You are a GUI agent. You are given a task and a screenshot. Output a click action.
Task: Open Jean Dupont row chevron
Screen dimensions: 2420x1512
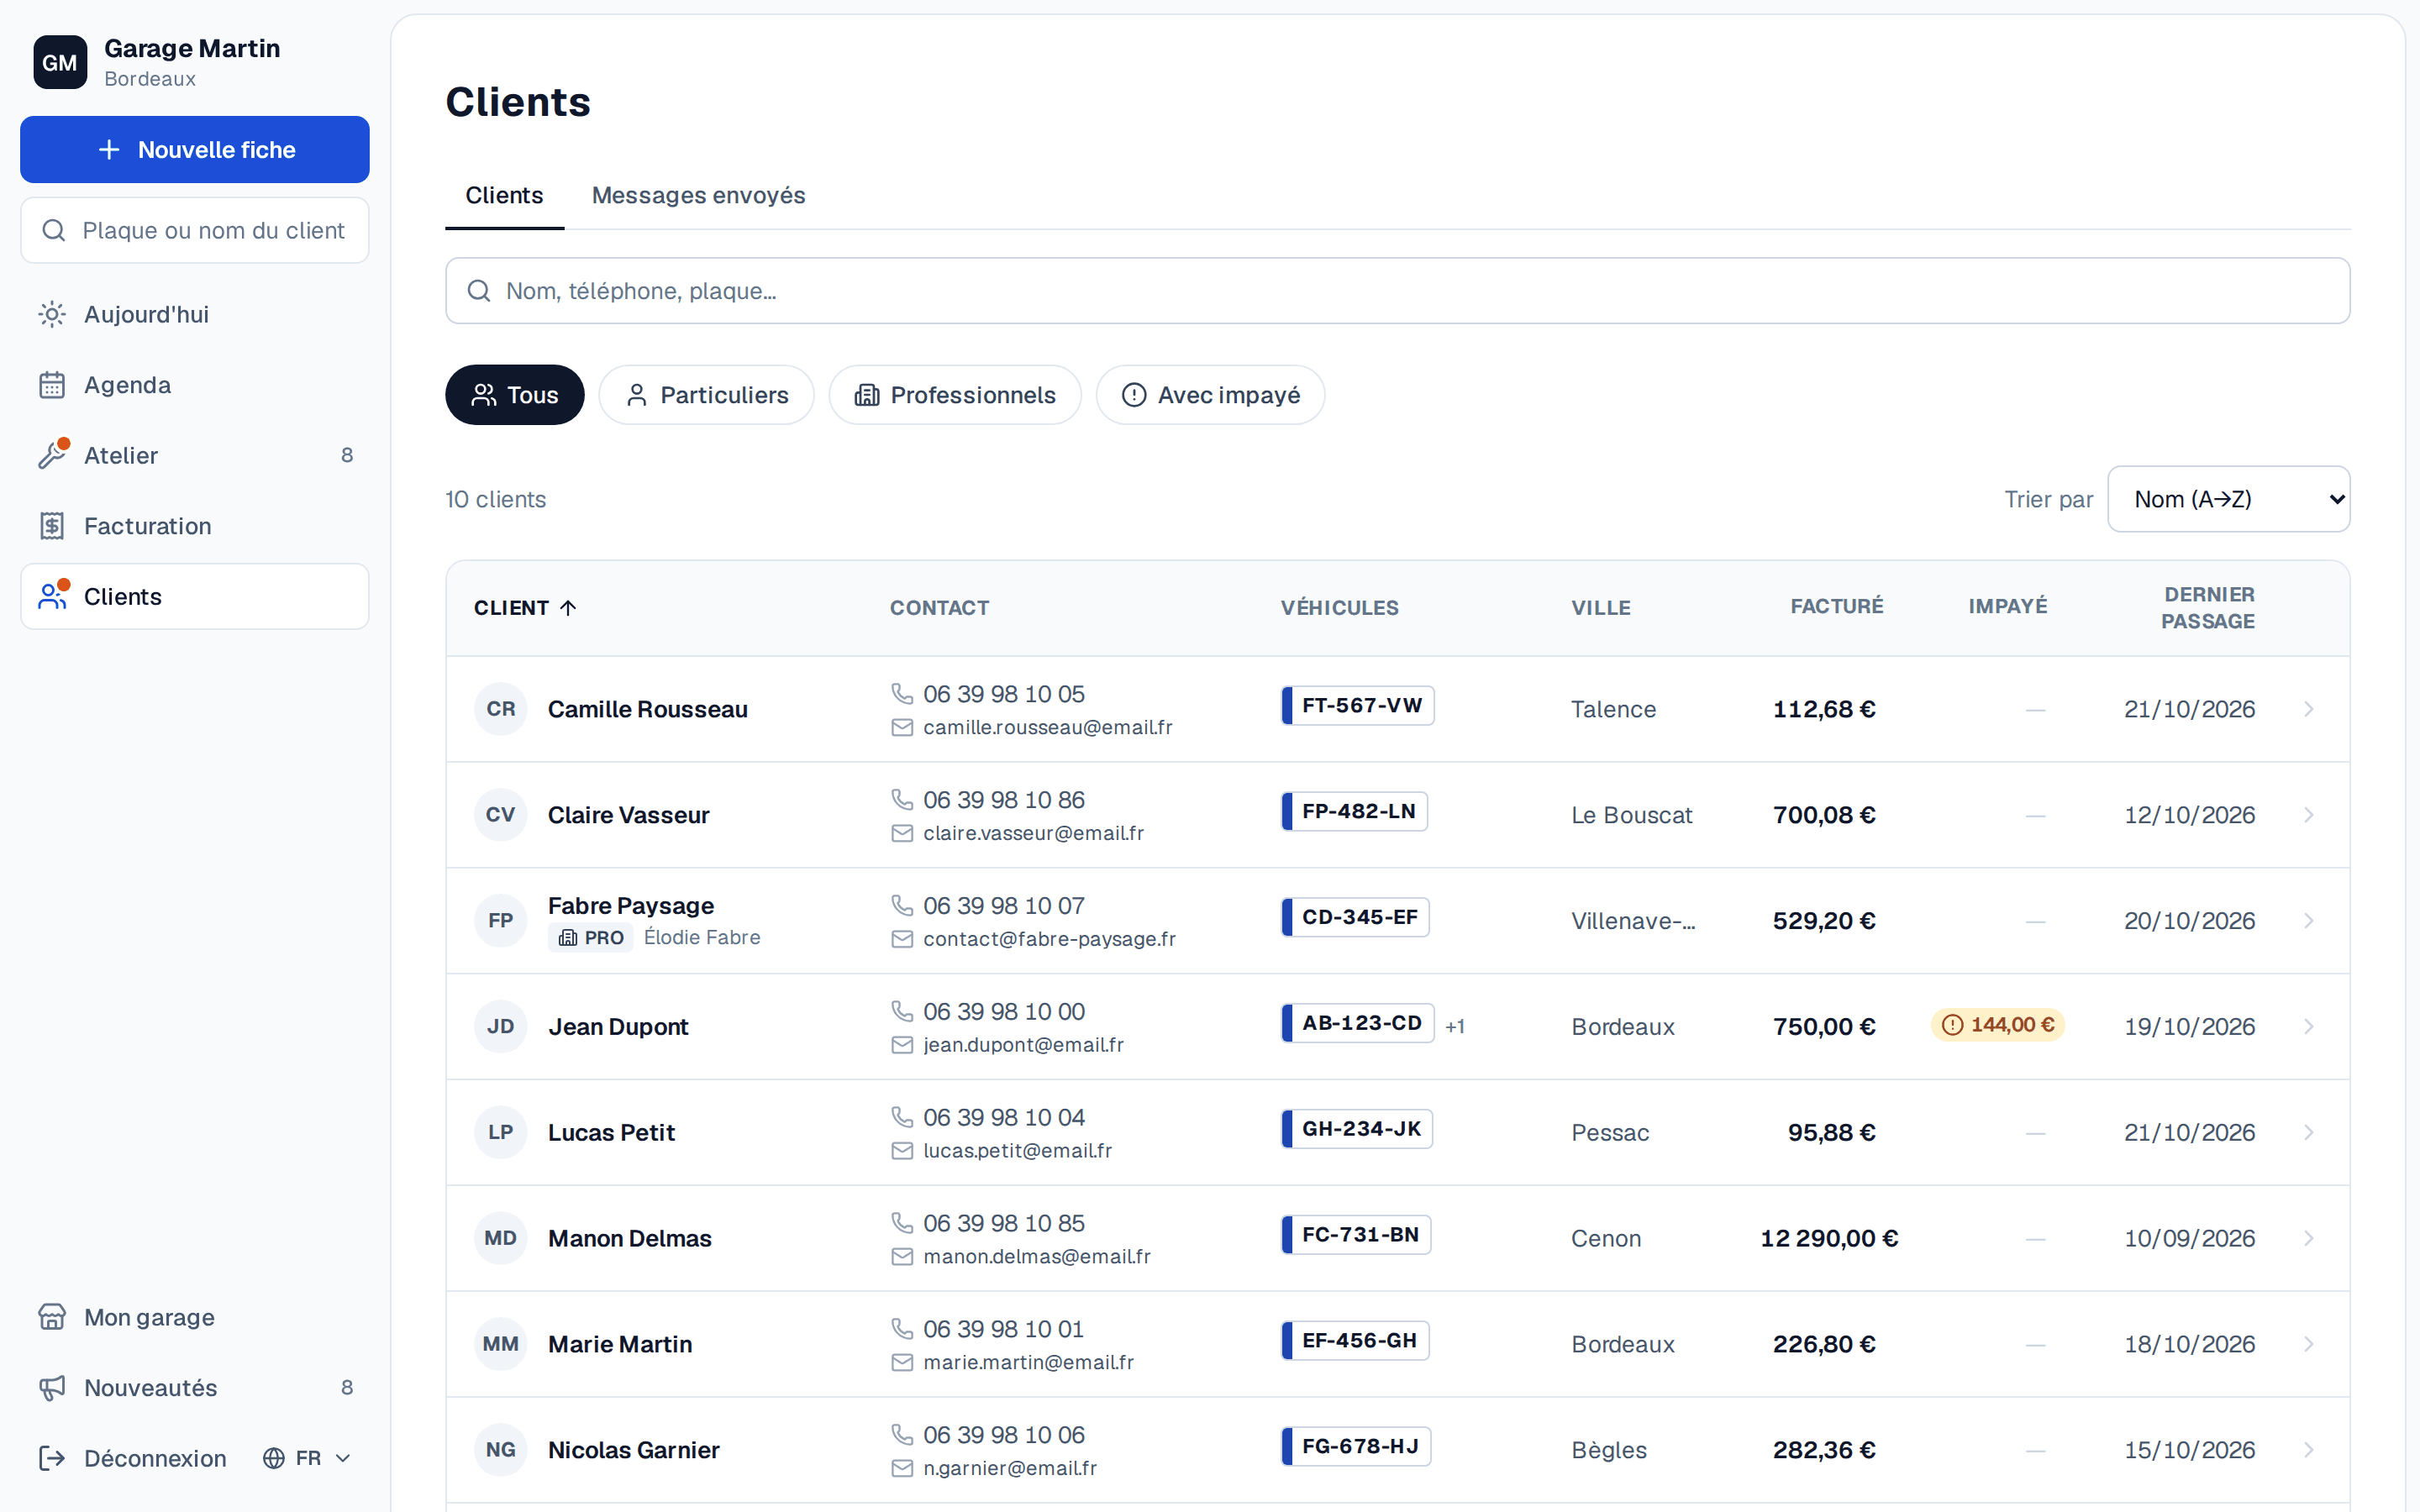2309,1026
